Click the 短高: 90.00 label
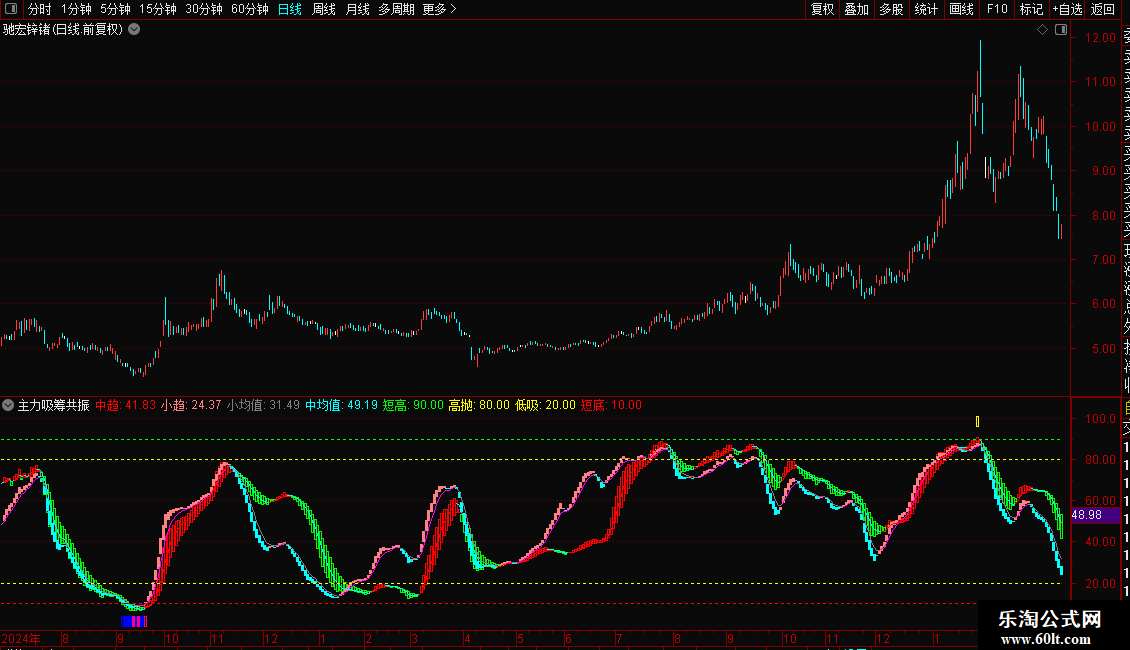The image size is (1130, 650). (x=413, y=405)
